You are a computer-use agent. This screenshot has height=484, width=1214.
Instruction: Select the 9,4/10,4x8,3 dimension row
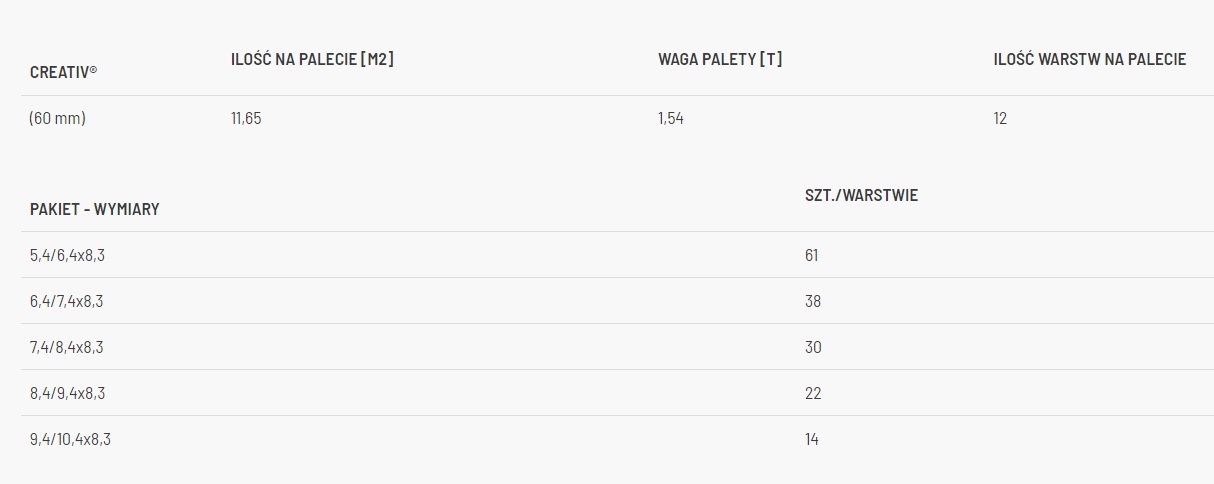[x=70, y=439]
